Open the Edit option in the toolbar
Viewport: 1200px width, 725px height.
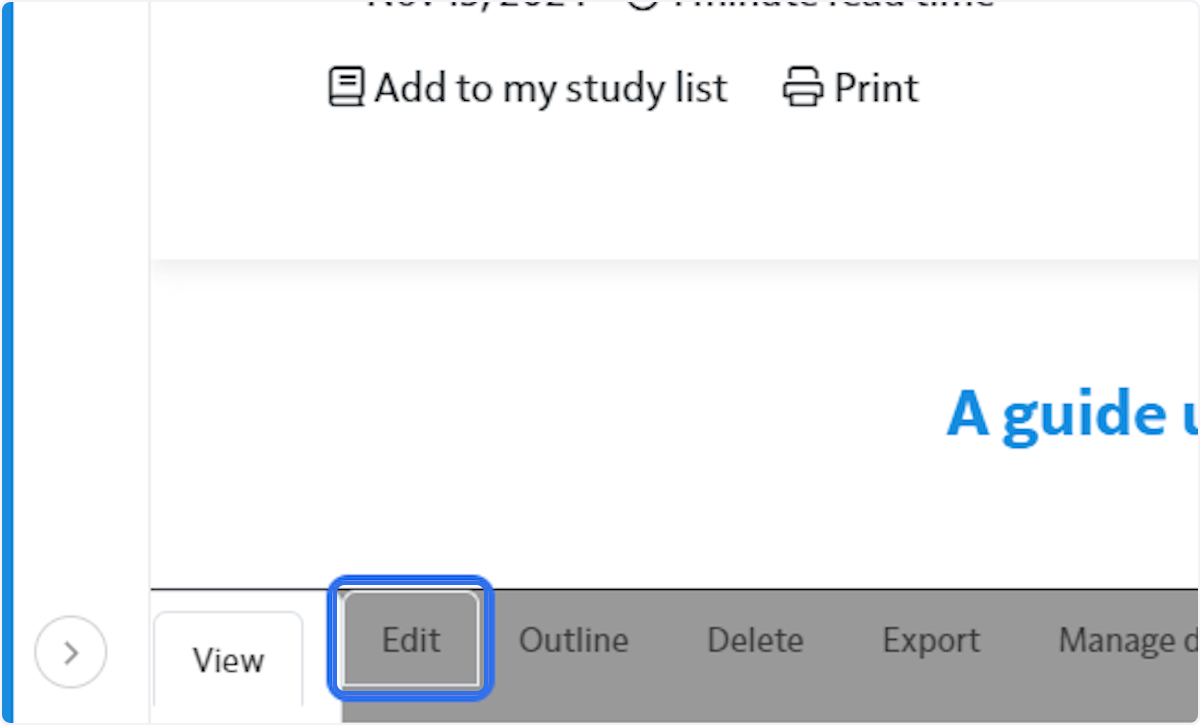coord(410,640)
